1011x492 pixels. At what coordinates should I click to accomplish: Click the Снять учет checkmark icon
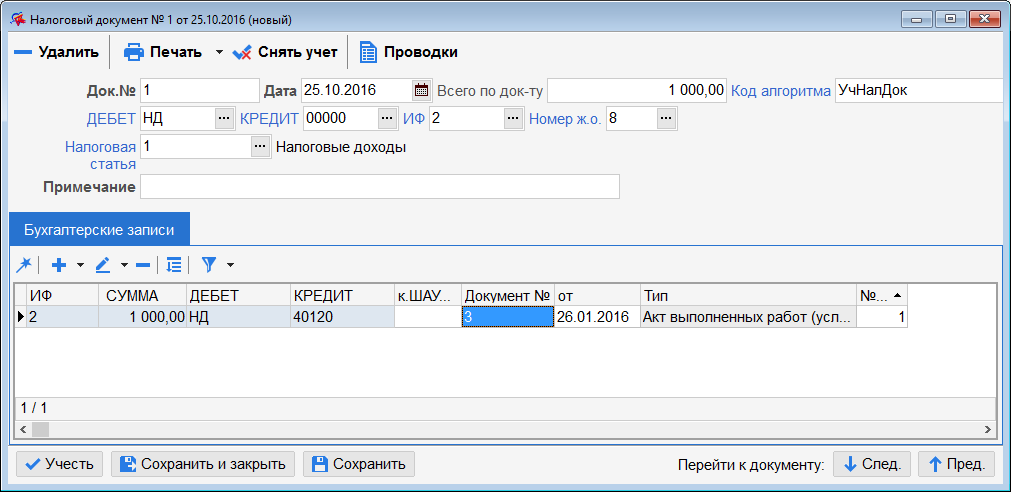click(242, 52)
